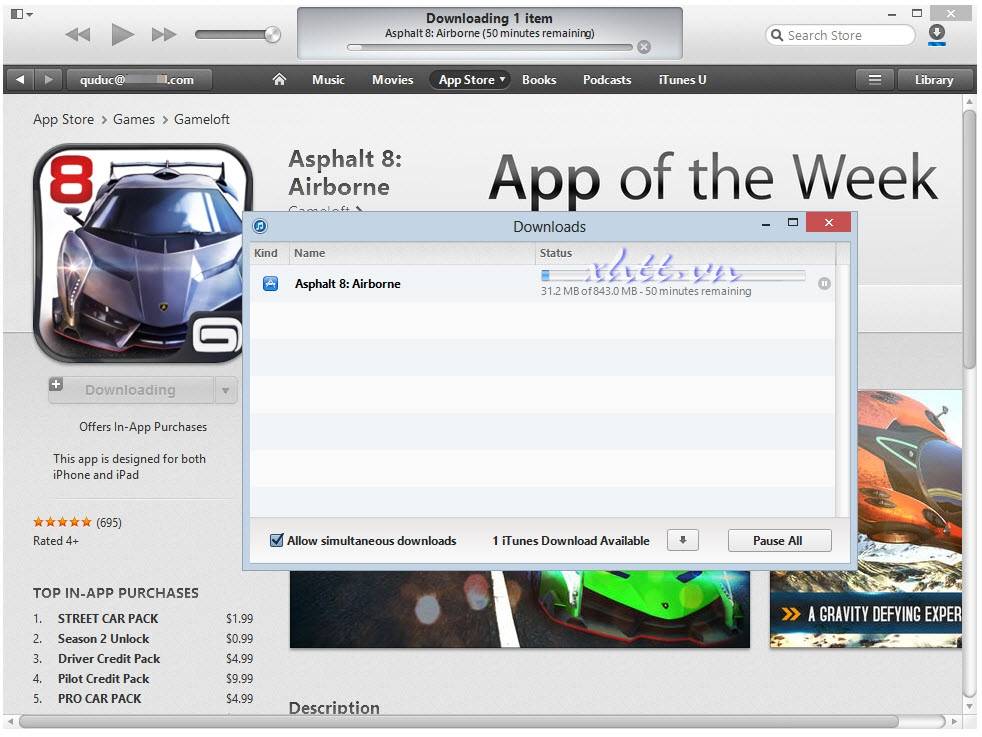The width and height of the screenshot is (982, 737).
Task: Start playback with the Play button
Action: click(122, 34)
